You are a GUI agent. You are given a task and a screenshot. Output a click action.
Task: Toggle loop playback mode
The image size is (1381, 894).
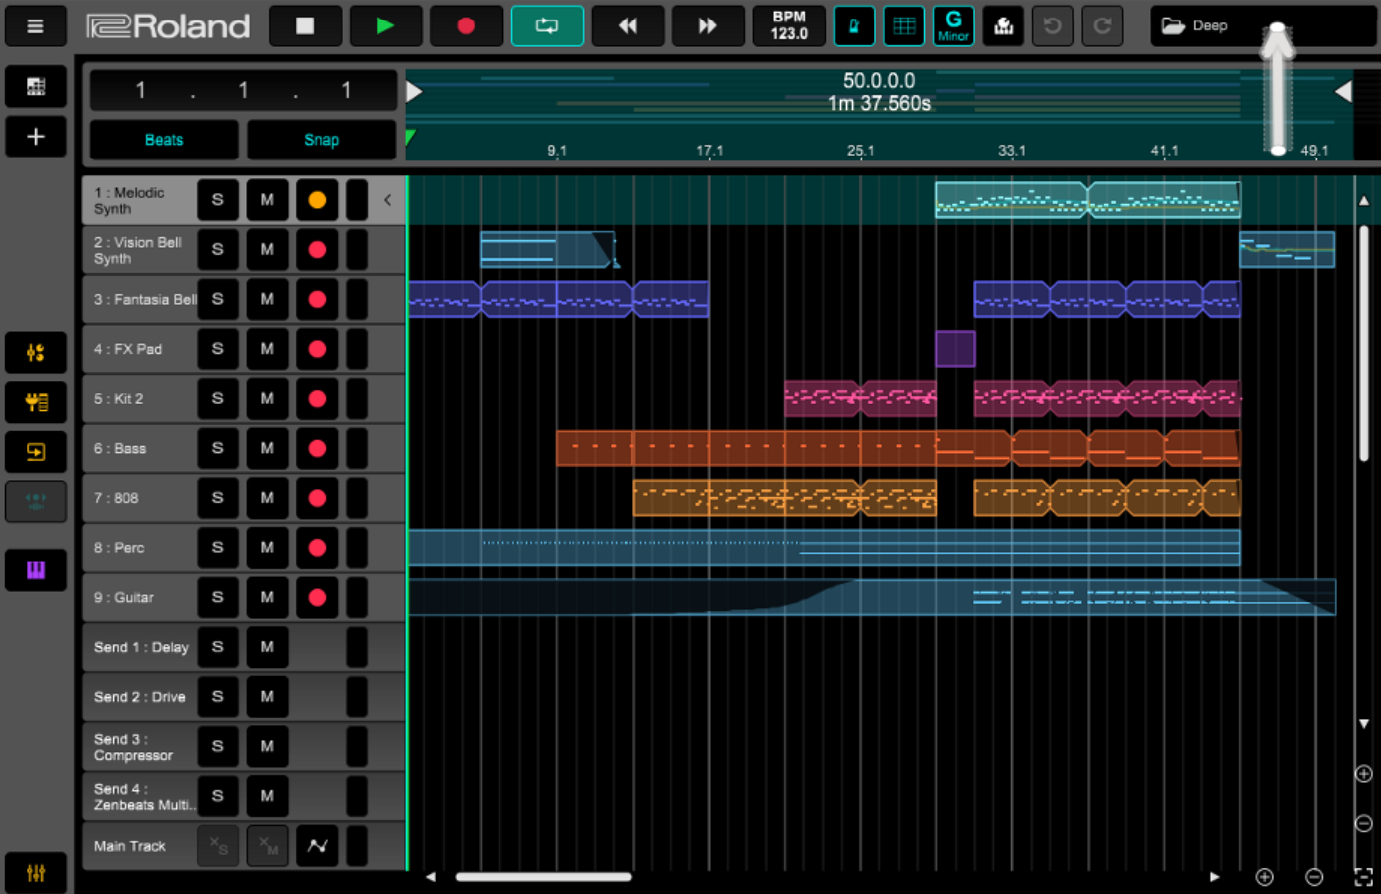click(x=547, y=26)
